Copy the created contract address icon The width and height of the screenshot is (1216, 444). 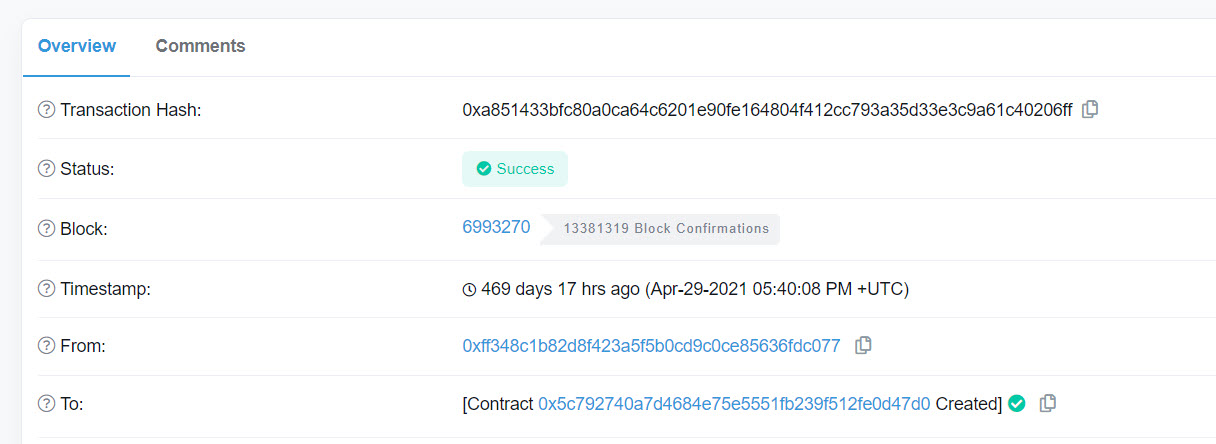[x=1048, y=403]
